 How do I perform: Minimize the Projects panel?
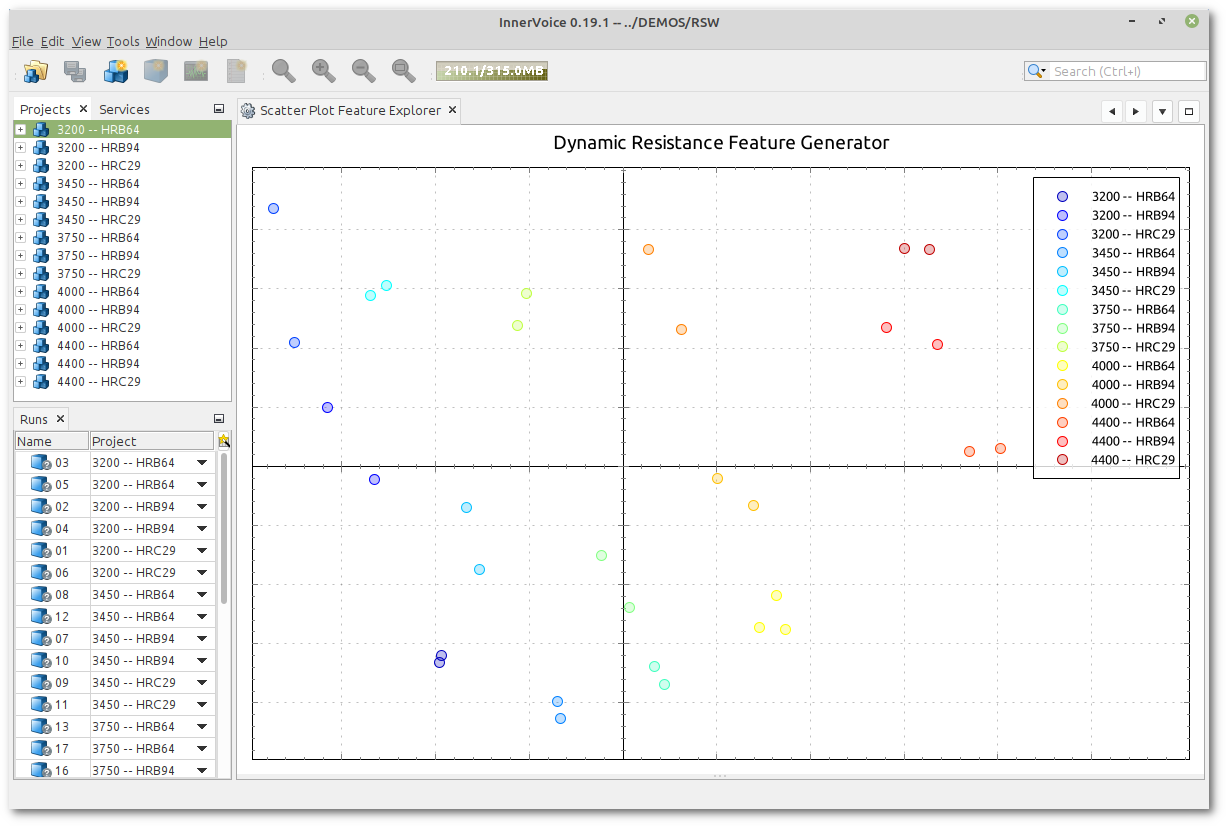point(219,109)
